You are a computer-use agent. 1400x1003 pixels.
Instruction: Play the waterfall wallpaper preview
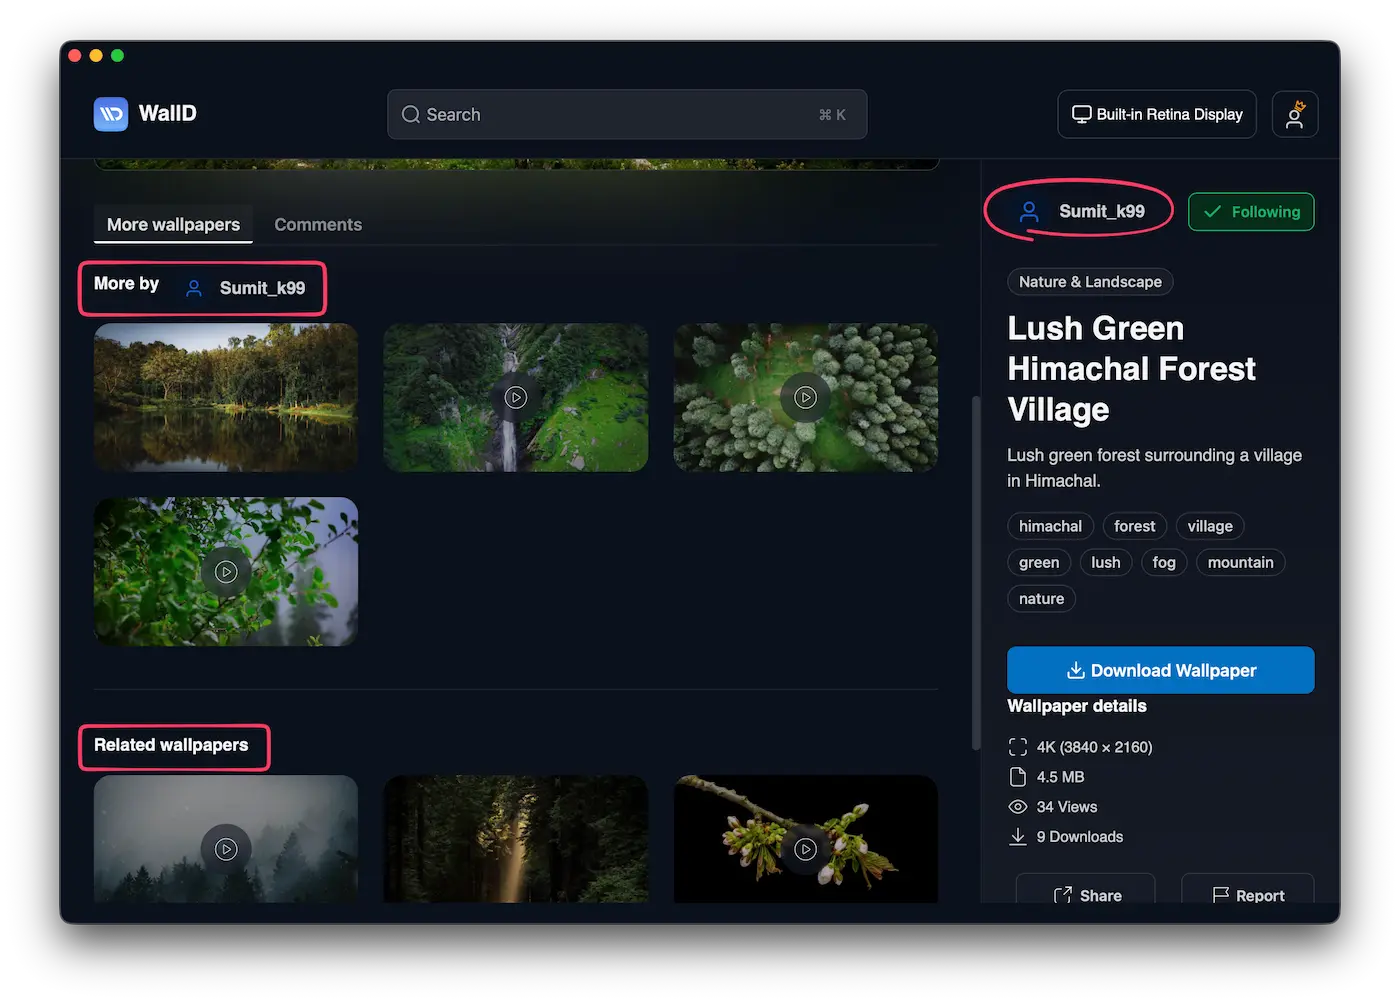coord(515,398)
